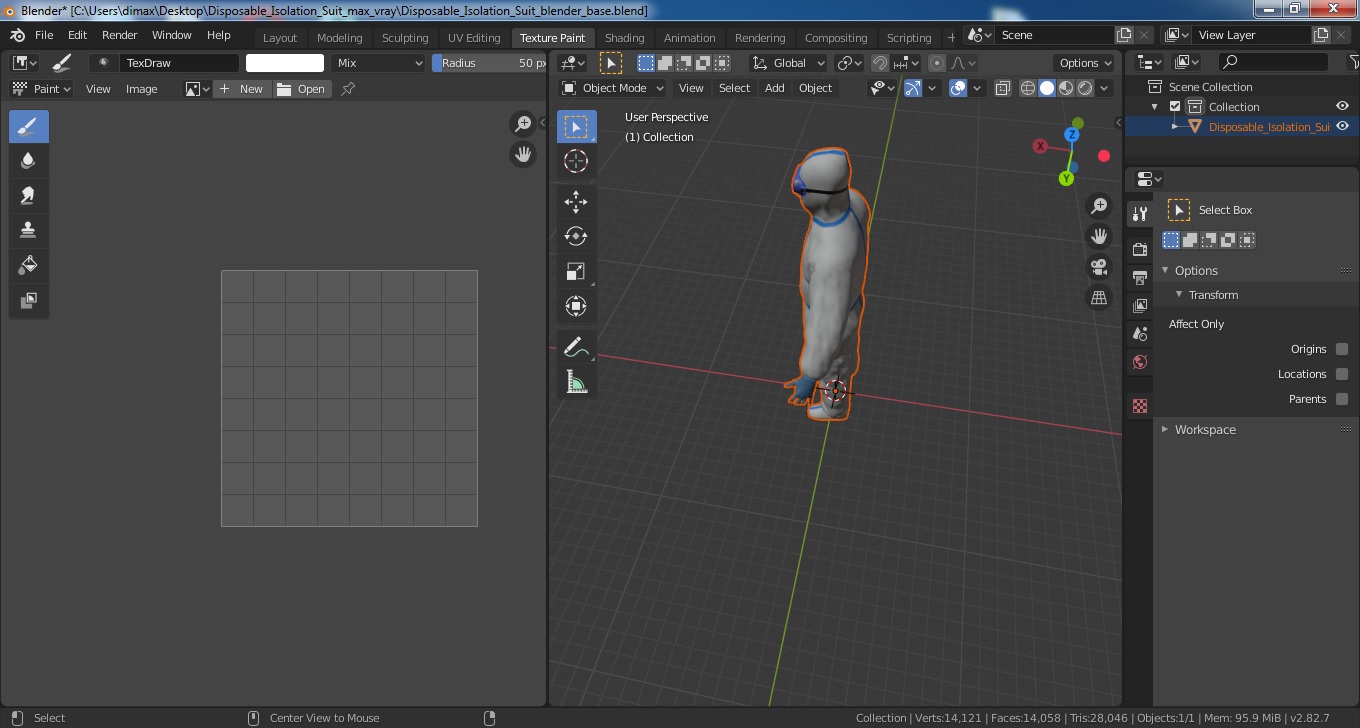Open the File menu
The image size is (1360, 728).
(44, 35)
